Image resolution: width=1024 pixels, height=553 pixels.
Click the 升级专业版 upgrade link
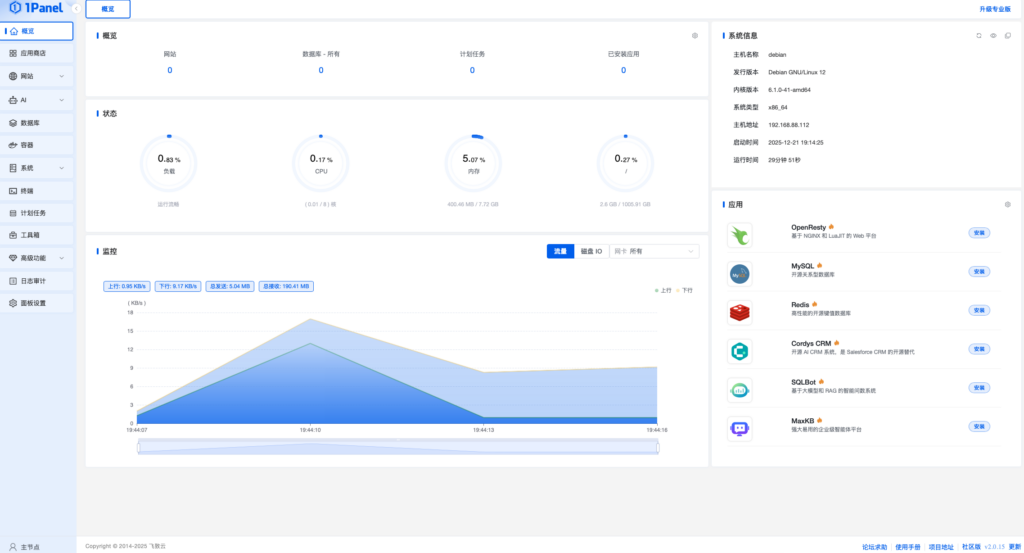(x=995, y=9)
